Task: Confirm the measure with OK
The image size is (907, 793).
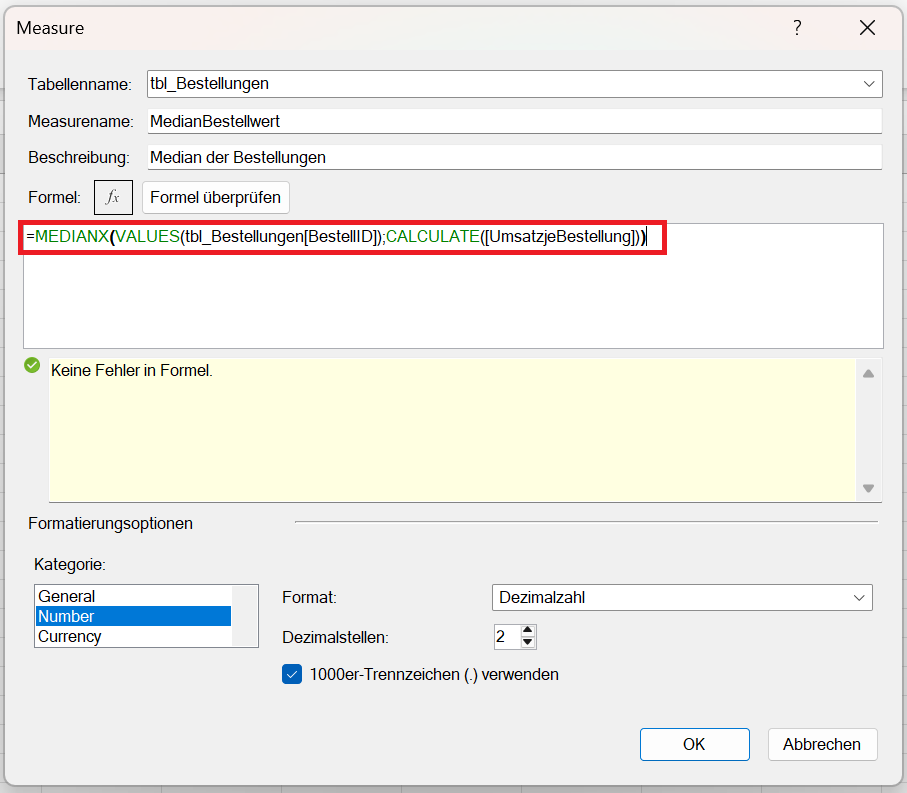Action: coord(694,744)
